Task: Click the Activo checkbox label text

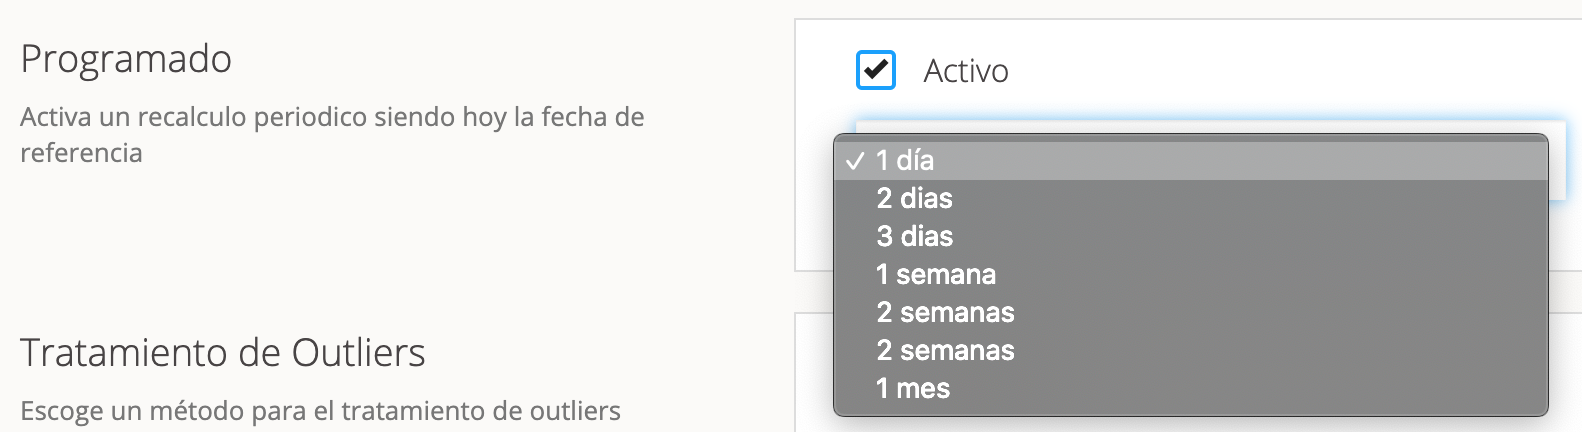Action: coord(965,71)
